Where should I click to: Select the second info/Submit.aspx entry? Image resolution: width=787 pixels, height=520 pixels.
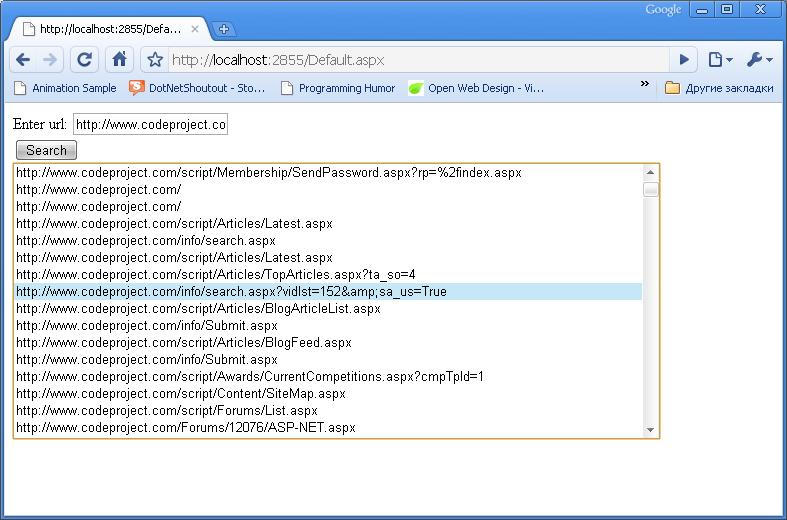(328, 360)
